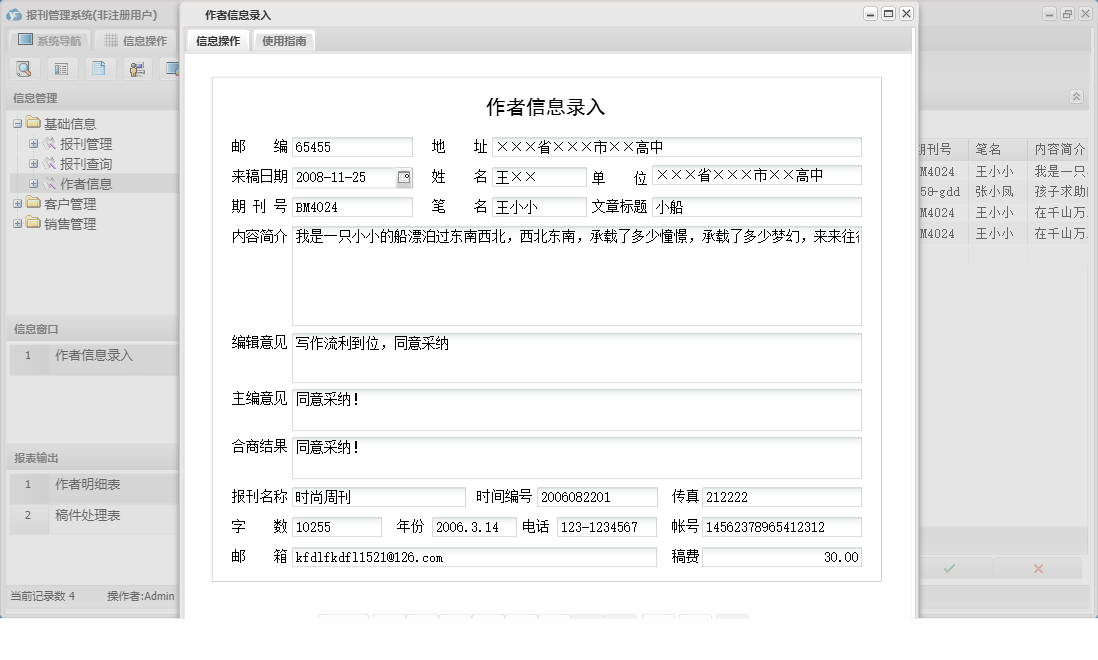This screenshot has height=660, width=1098.
Task: Expand the 销售管理 tree node
Action: 16,223
